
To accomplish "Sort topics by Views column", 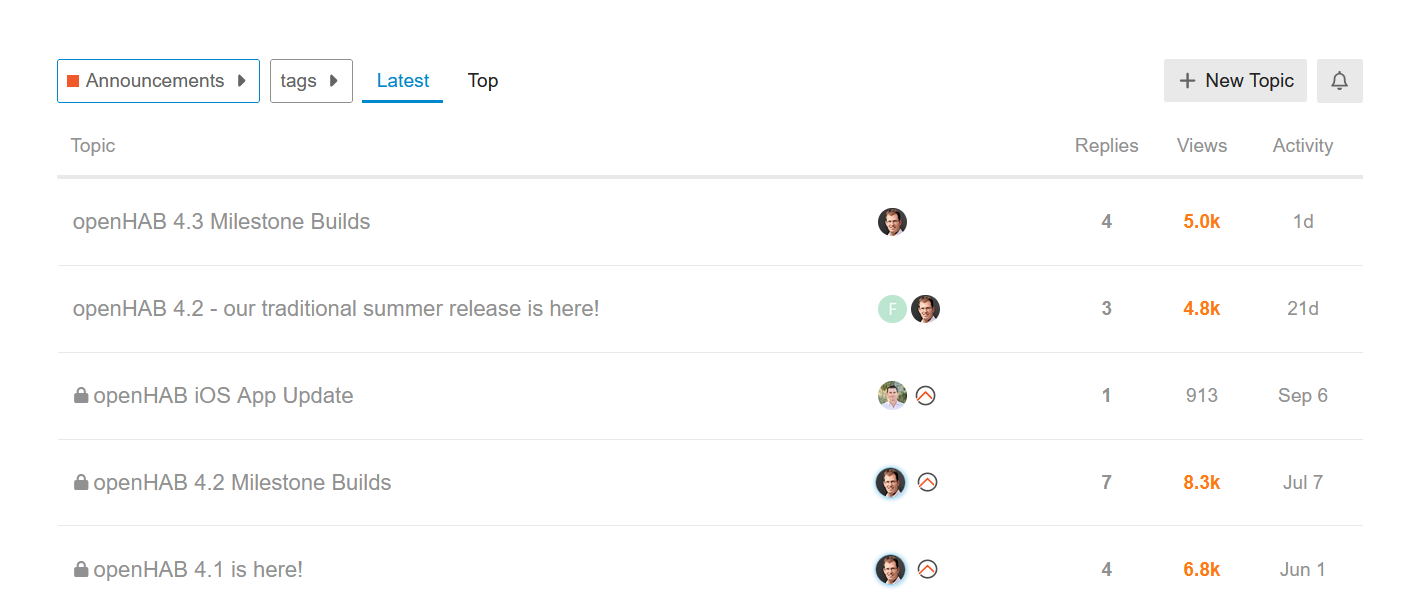I will [1201, 146].
